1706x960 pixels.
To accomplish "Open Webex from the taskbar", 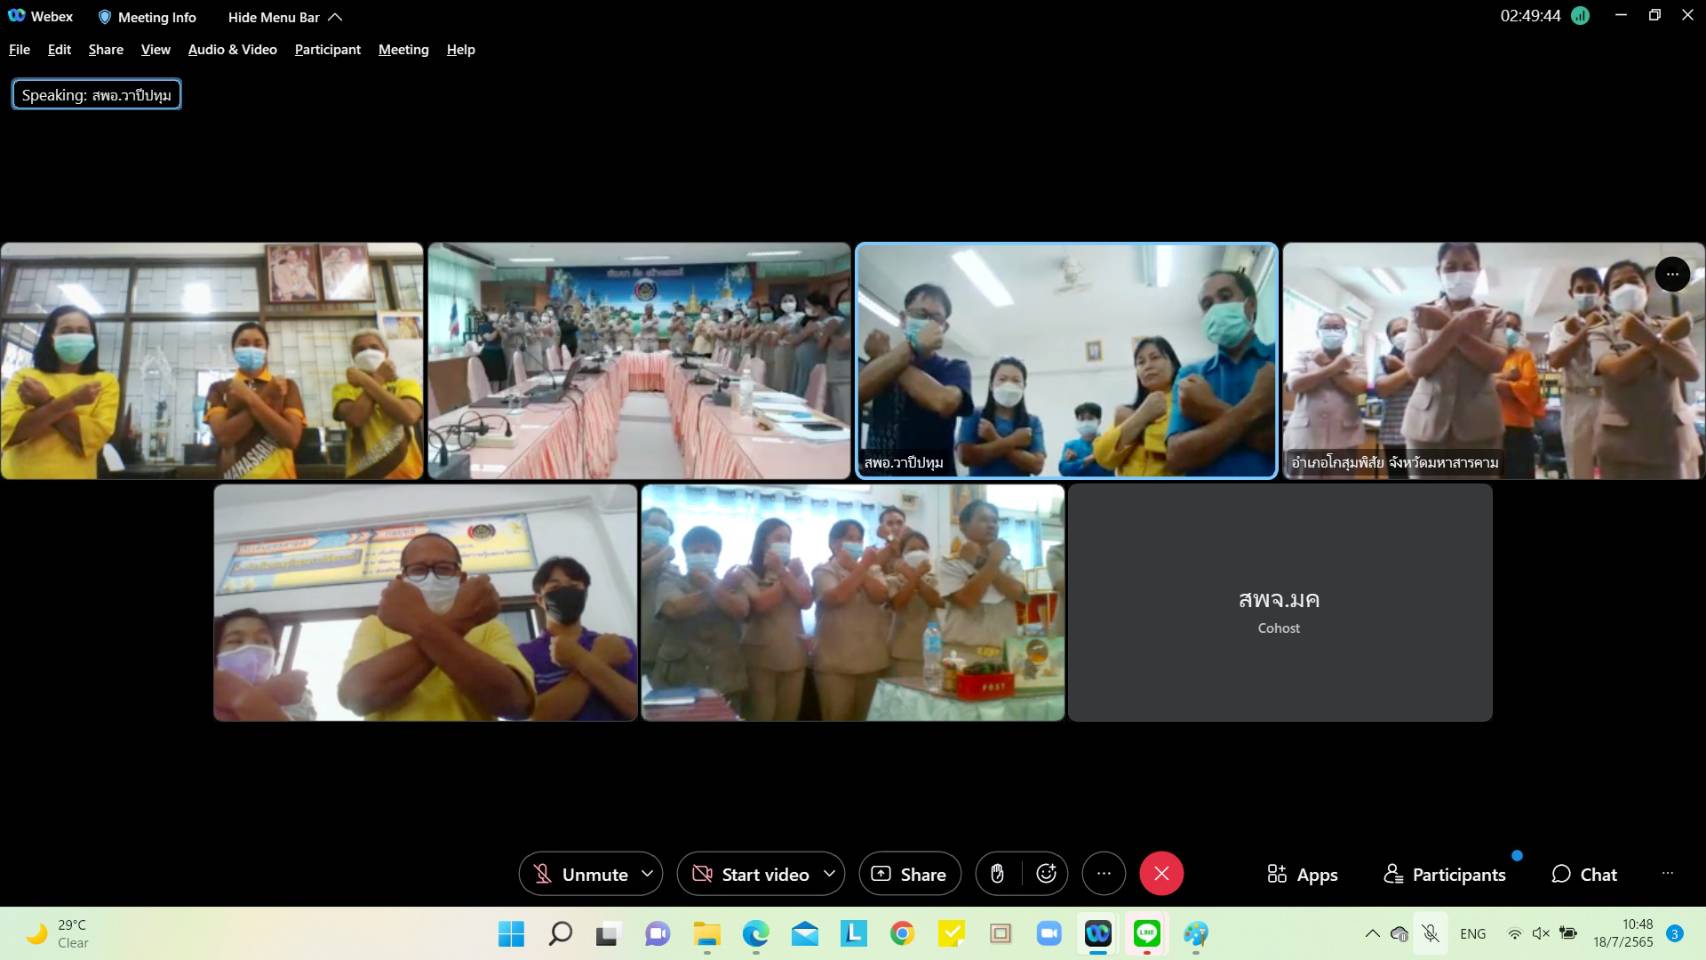I will coord(1098,934).
